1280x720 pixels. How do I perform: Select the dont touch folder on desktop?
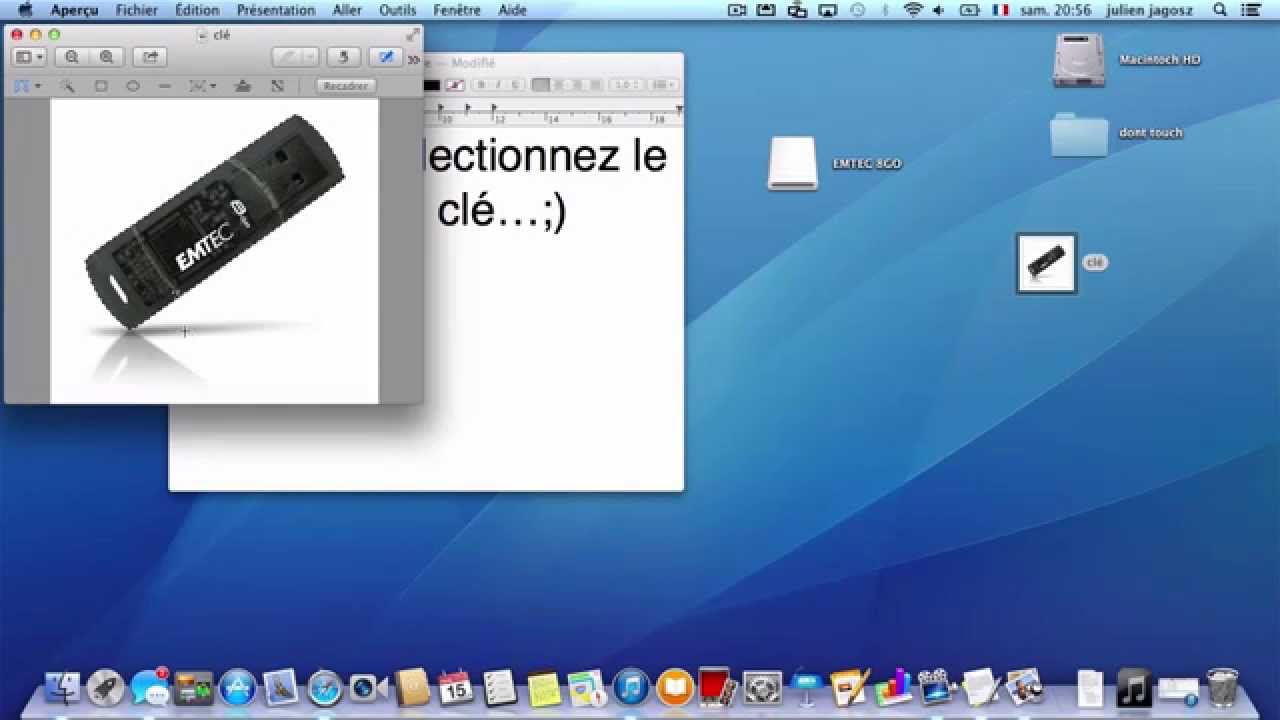point(1079,135)
